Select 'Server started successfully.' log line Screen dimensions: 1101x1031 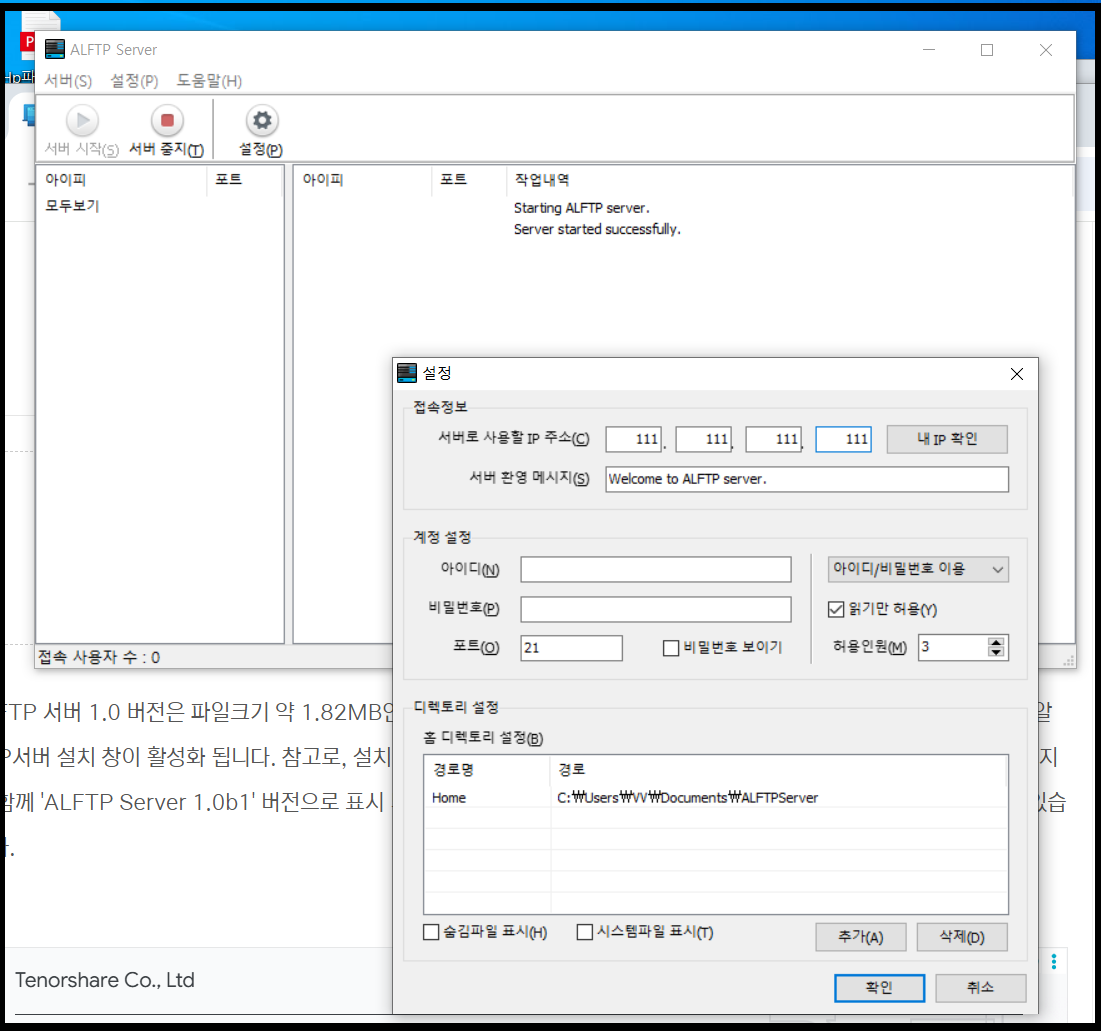597,229
